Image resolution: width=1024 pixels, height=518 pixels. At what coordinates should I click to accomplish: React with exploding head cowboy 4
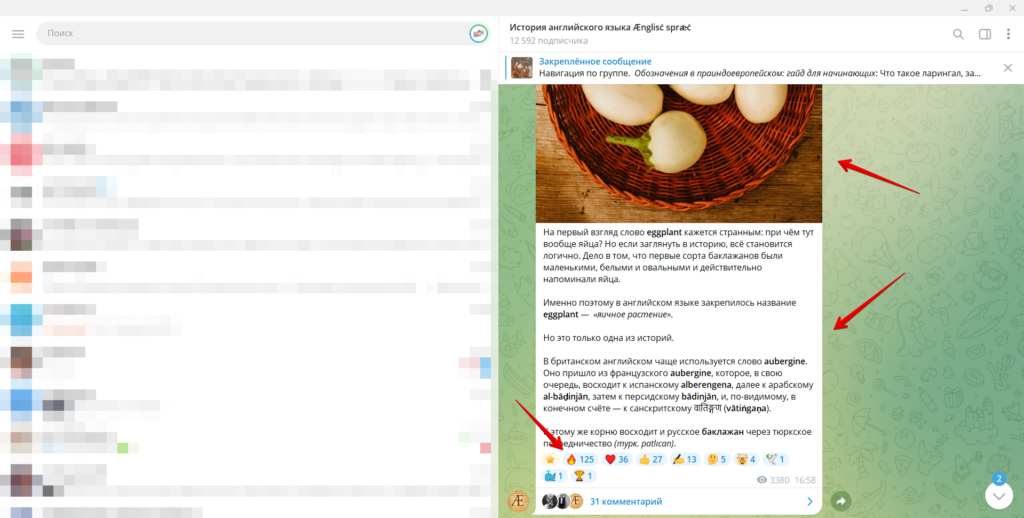(x=746, y=459)
